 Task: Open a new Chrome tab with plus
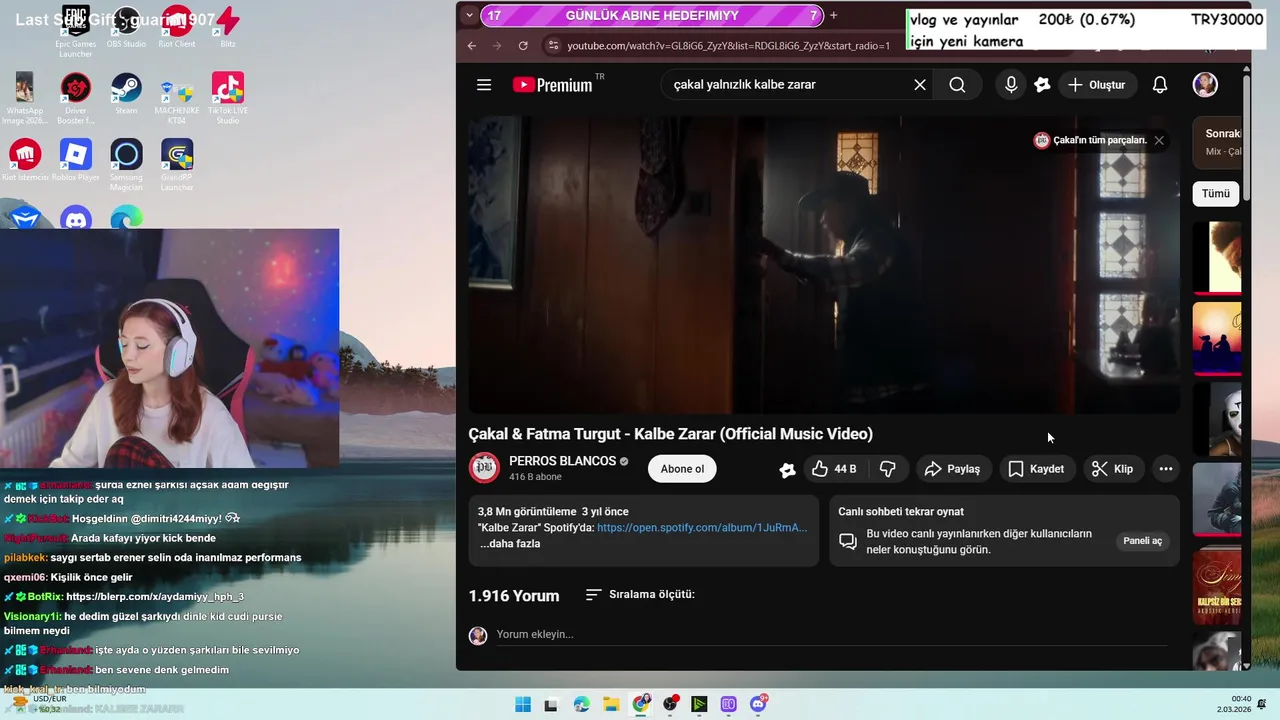click(833, 15)
